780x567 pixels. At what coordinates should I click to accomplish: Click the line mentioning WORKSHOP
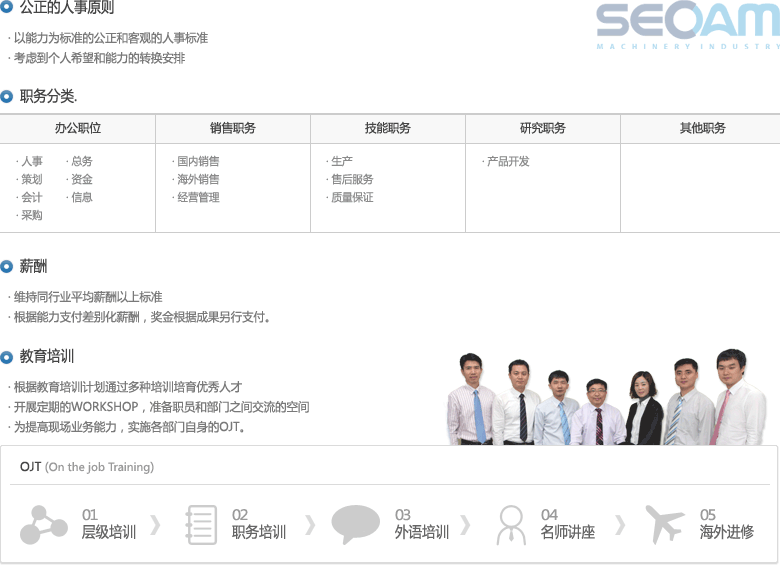pos(159,407)
